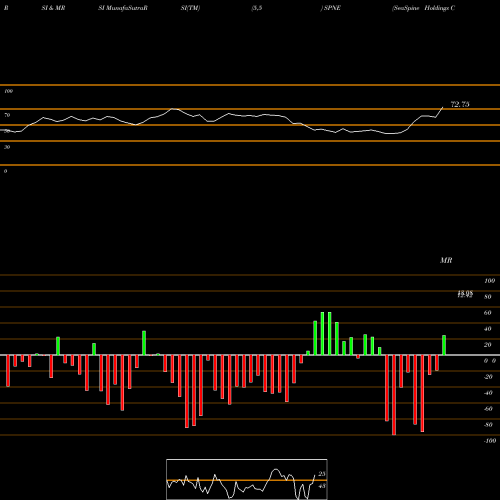Click the 72.75 RSI value label

coord(460,104)
